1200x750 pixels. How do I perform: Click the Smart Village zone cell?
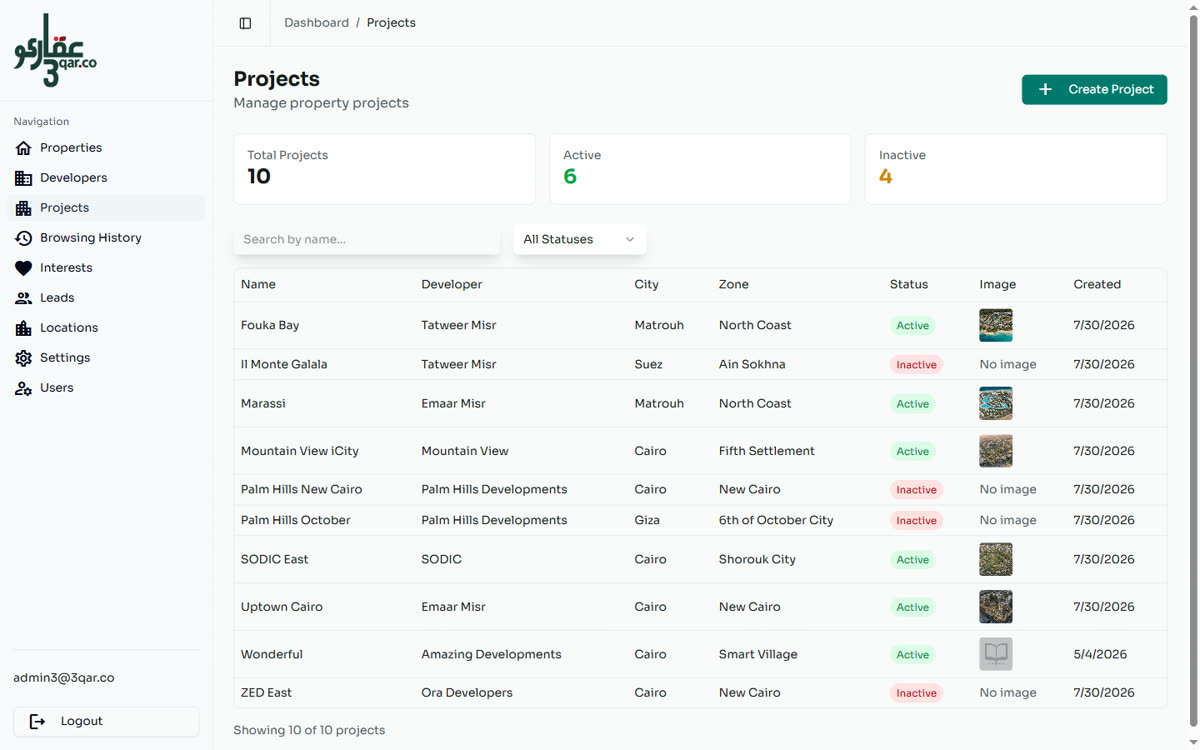pyautogui.click(x=758, y=655)
